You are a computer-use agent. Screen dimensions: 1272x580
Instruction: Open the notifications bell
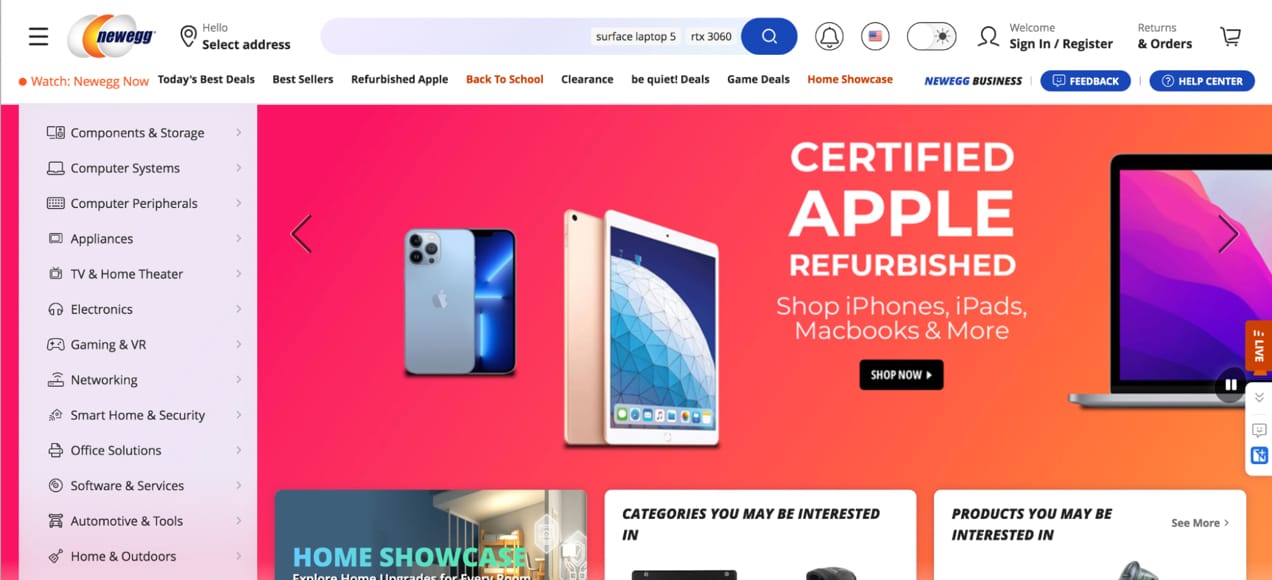tap(829, 37)
